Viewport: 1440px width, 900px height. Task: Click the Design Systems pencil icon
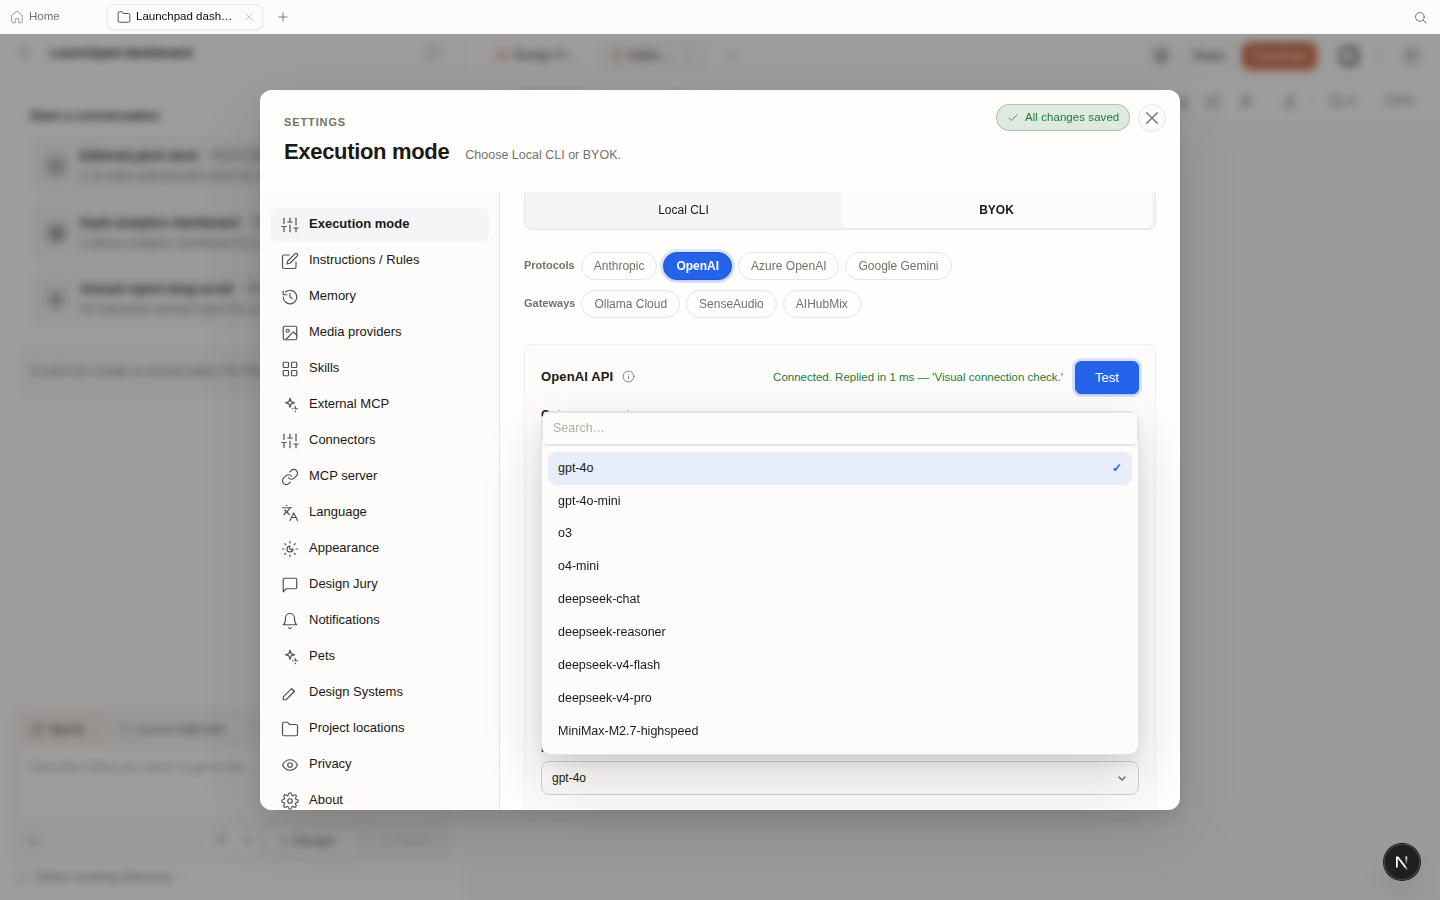click(x=290, y=693)
